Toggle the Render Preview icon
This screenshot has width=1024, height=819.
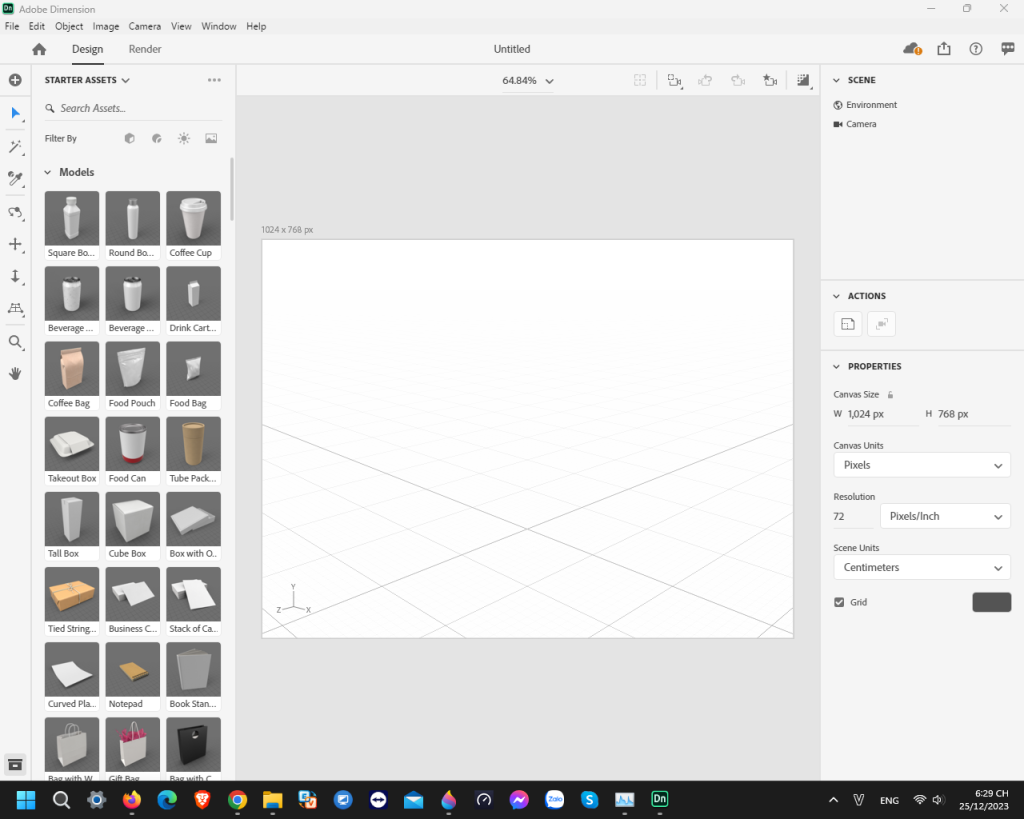pos(803,80)
